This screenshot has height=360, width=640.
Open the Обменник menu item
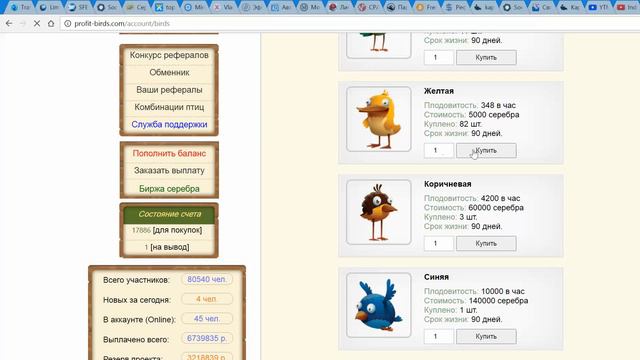pos(169,73)
